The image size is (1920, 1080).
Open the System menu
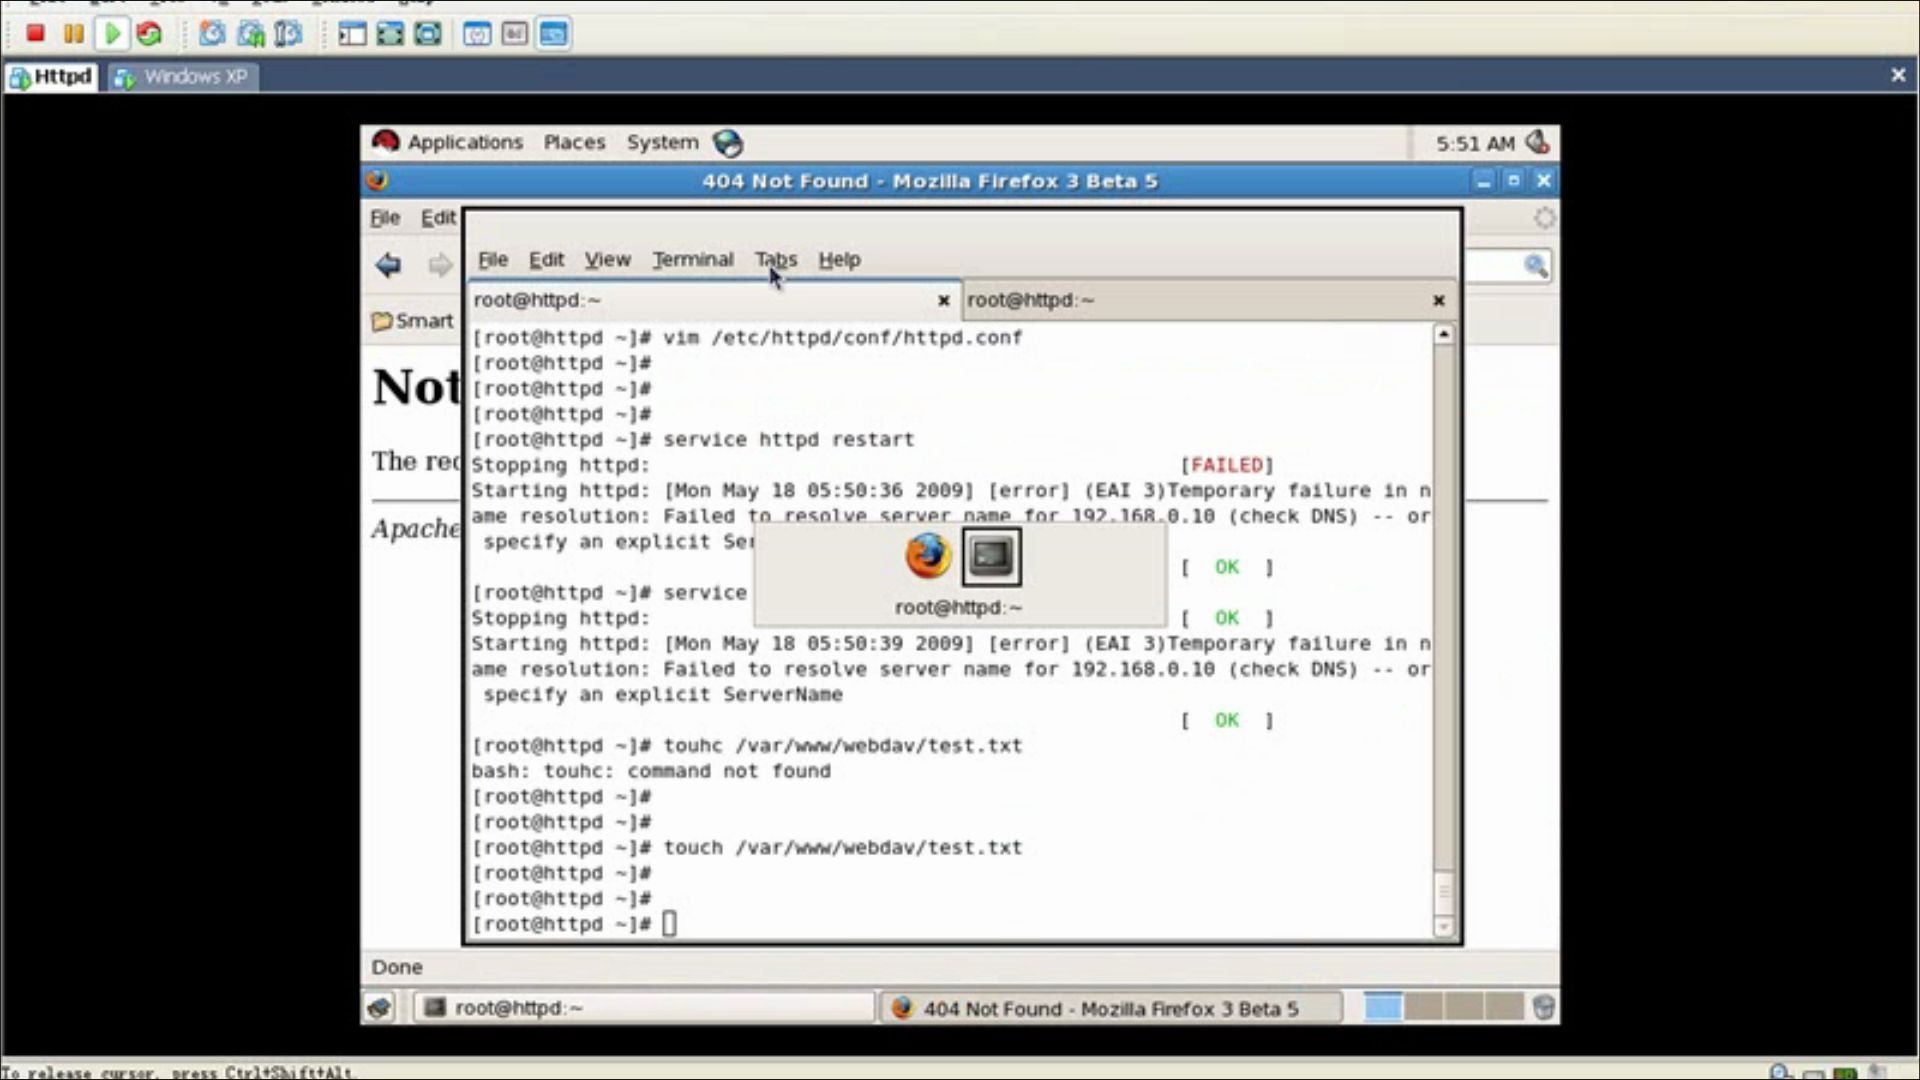pyautogui.click(x=662, y=142)
